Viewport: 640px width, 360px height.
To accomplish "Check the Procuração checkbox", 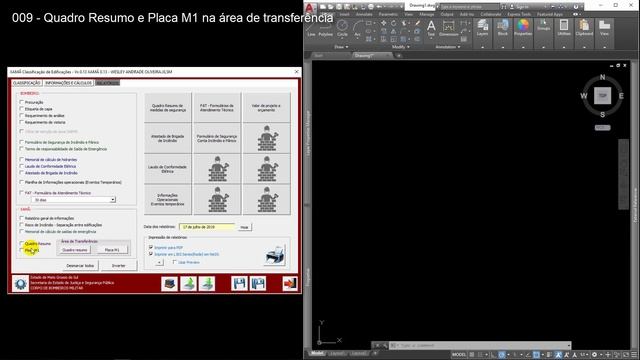I will point(22,102).
